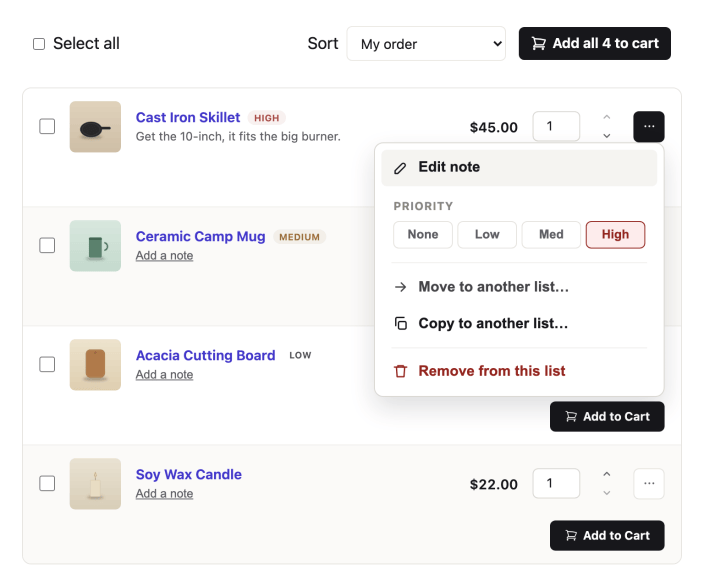Choose Move to another list…

click(519, 287)
